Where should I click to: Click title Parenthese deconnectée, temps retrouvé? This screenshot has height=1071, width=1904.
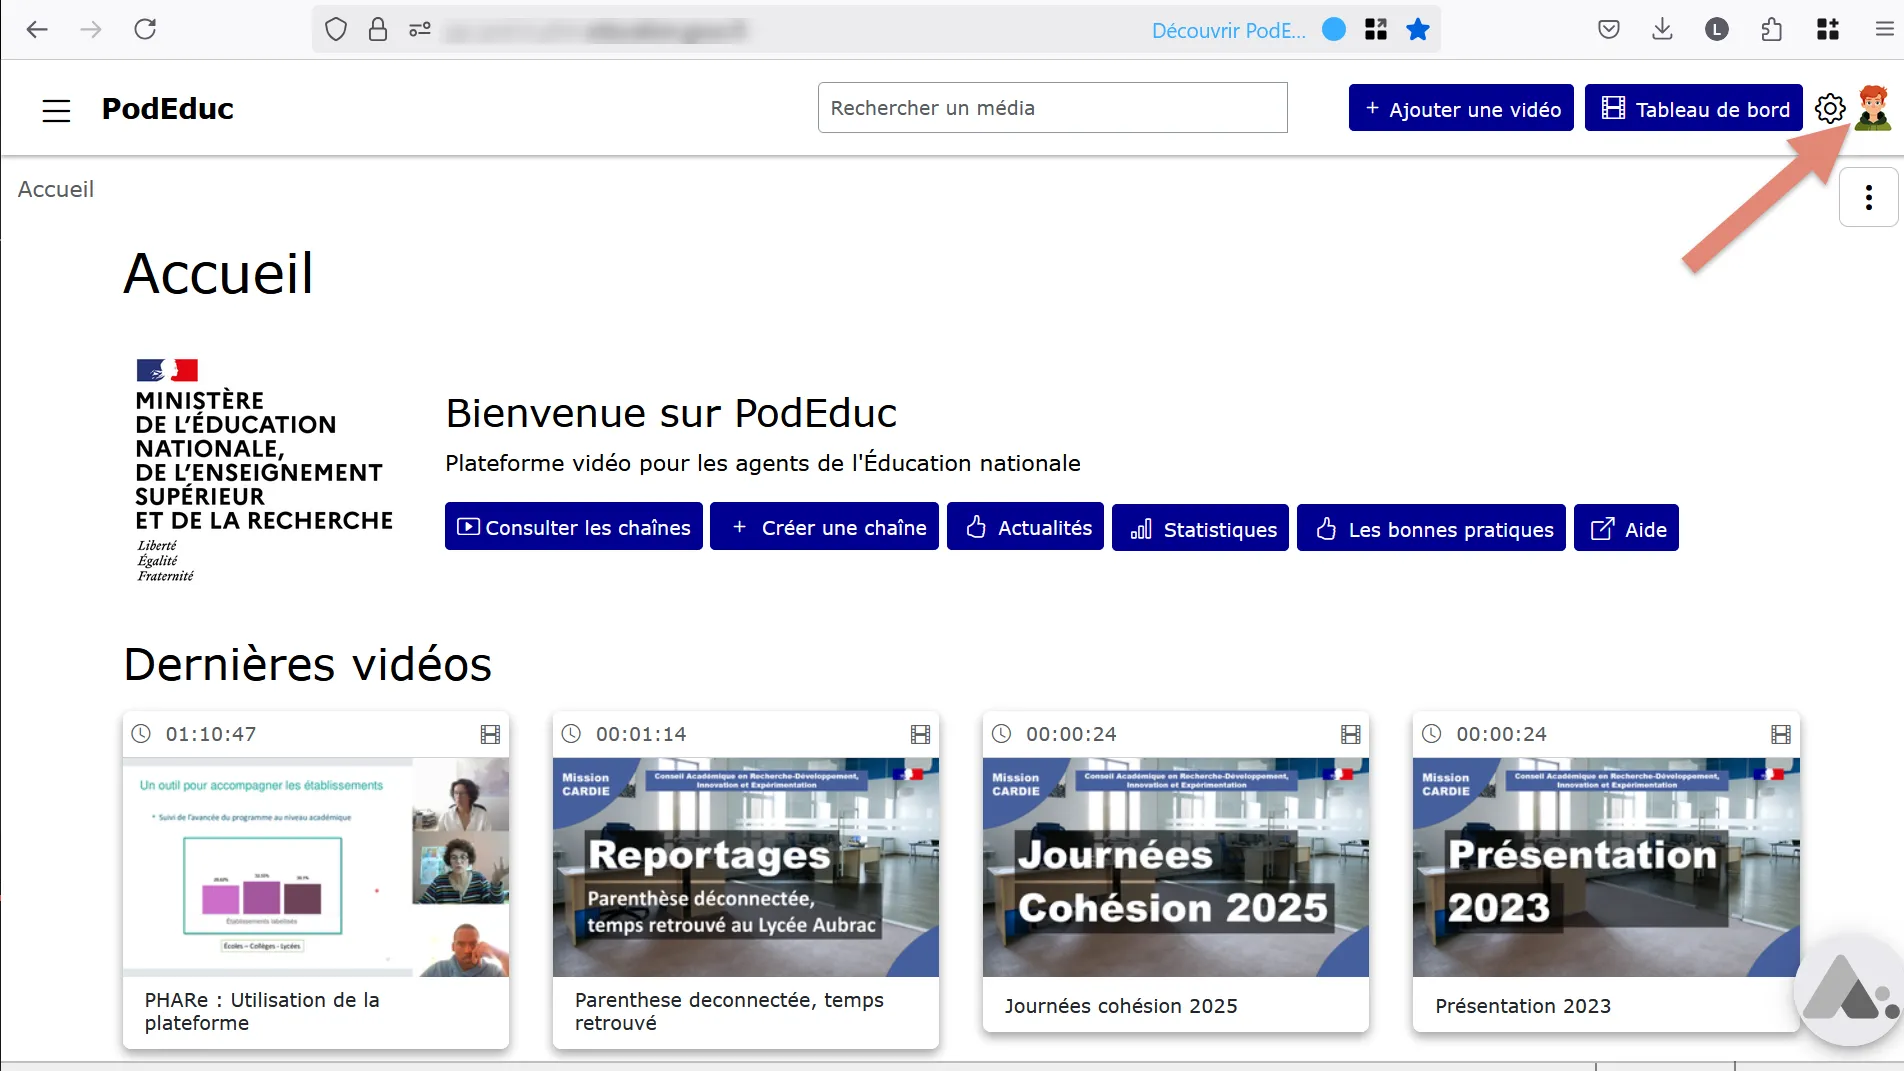pyautogui.click(x=729, y=1011)
